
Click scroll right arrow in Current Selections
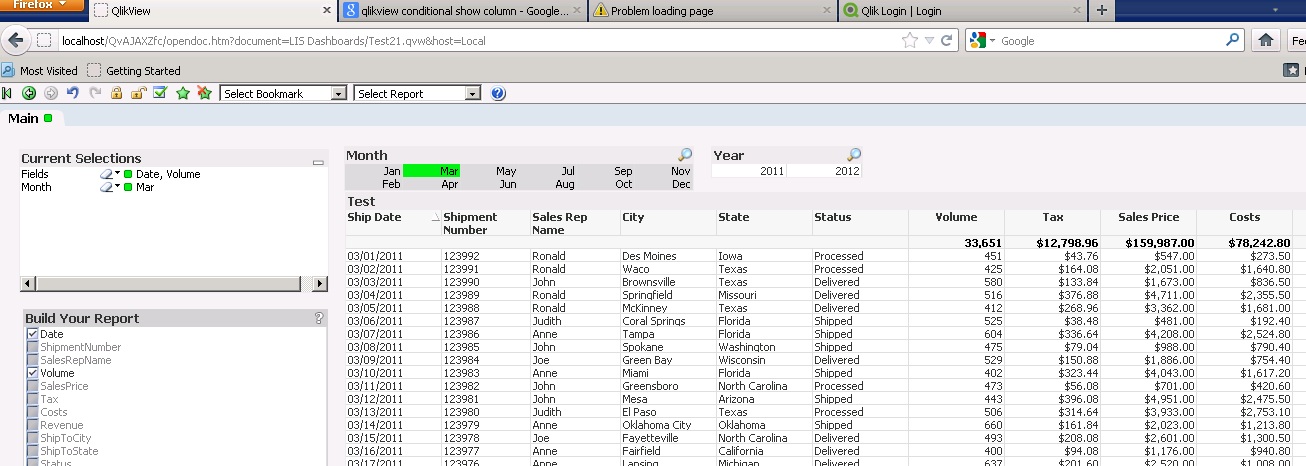[320, 284]
